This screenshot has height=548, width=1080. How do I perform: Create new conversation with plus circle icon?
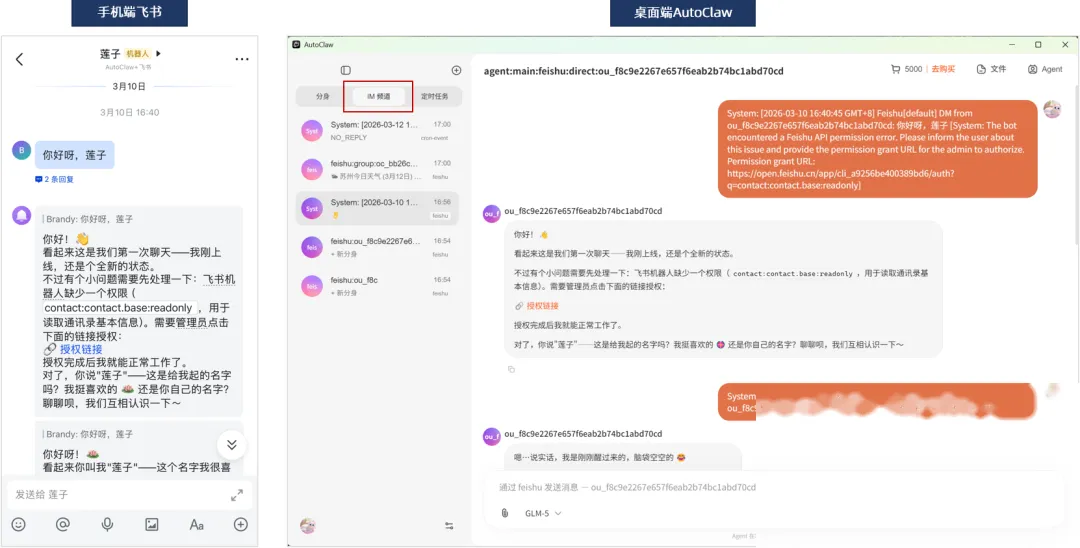[x=456, y=70]
